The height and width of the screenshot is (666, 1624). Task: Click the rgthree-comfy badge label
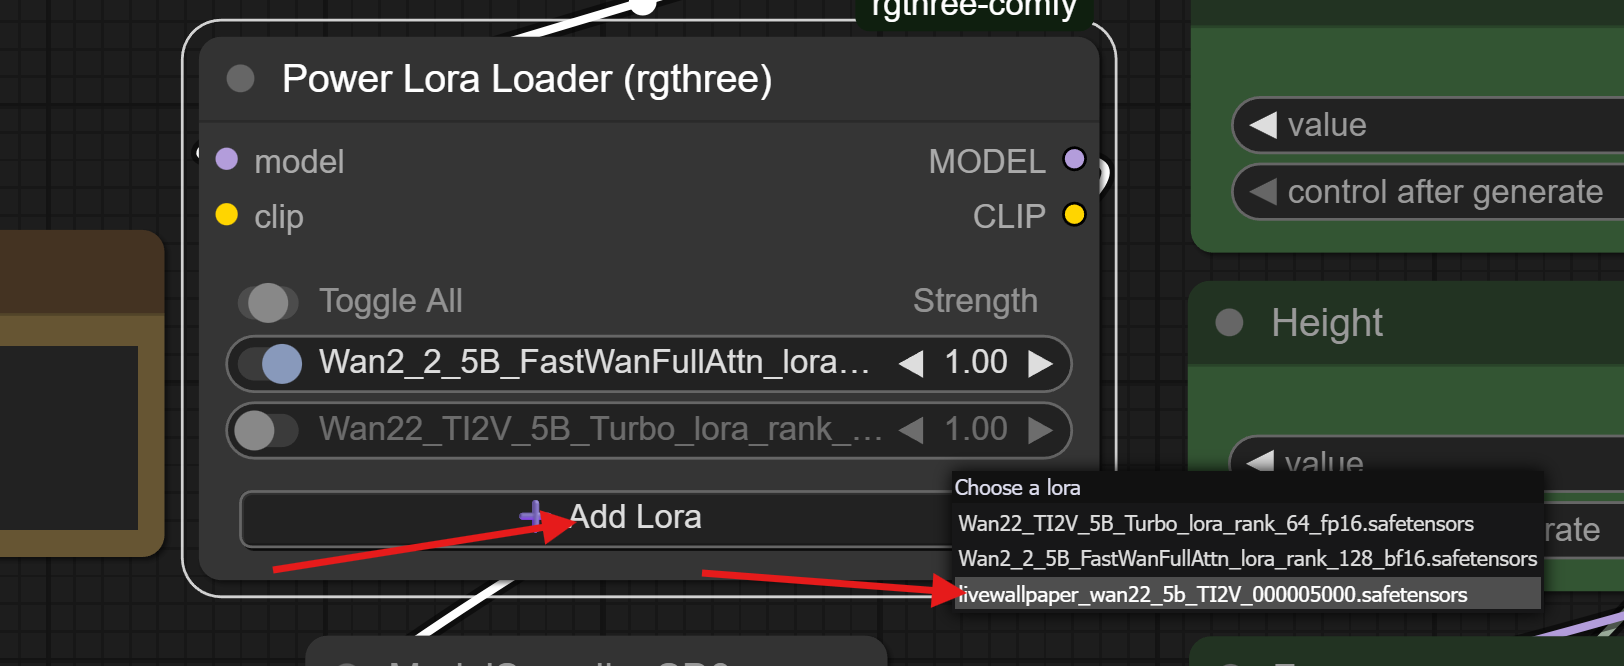pyautogui.click(x=974, y=10)
